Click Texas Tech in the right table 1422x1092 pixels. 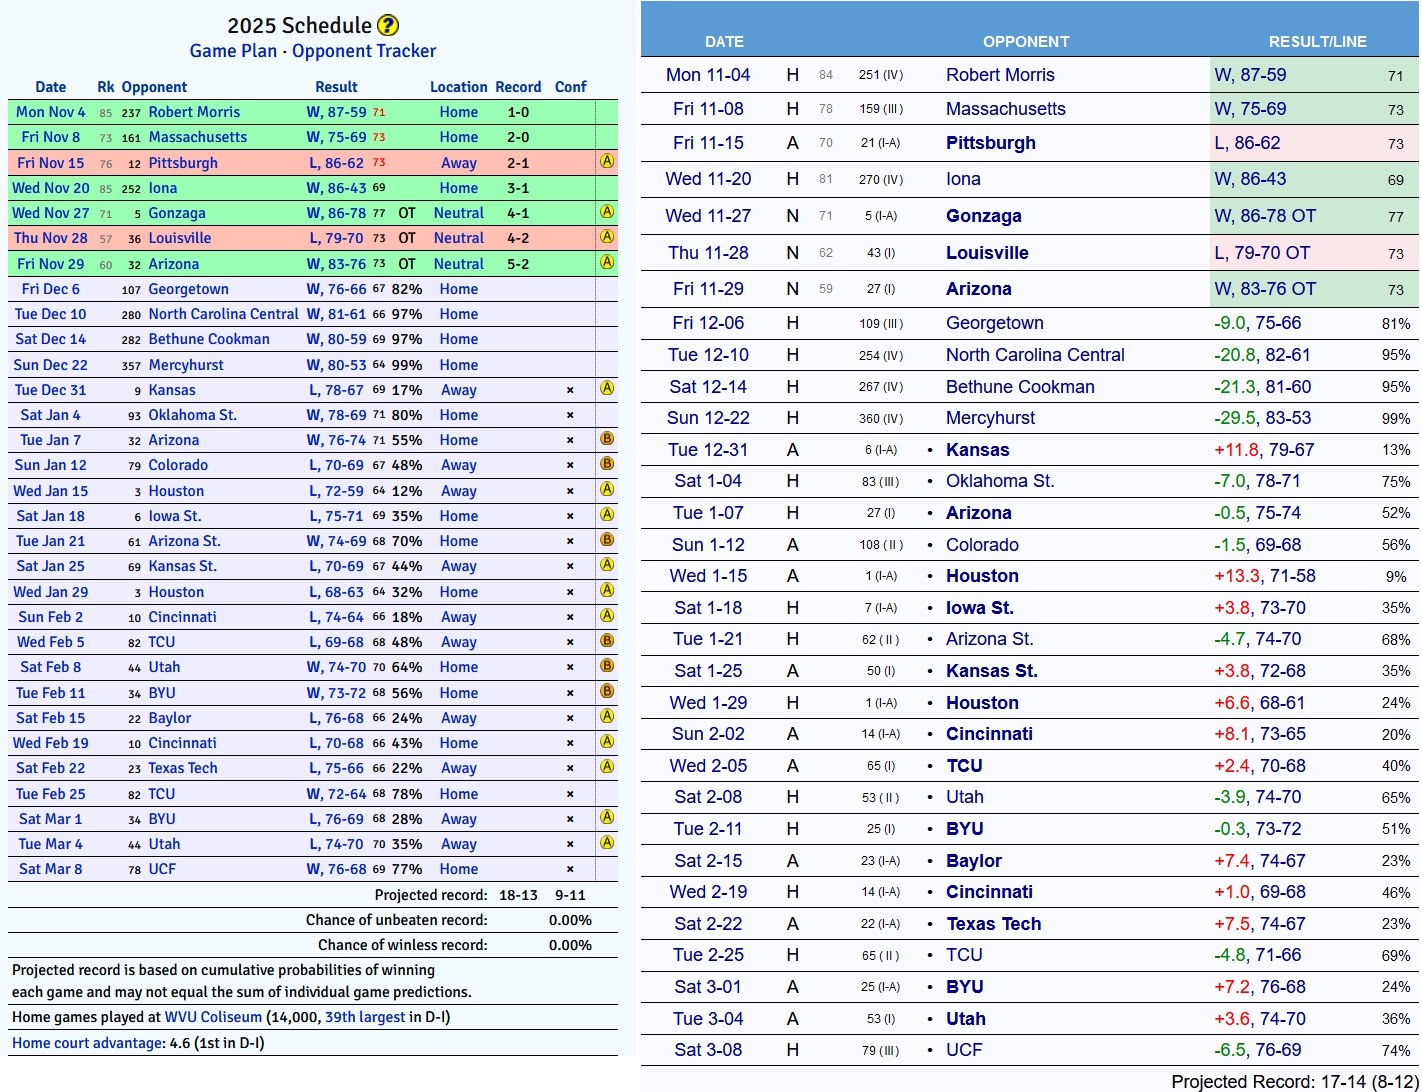click(x=994, y=924)
